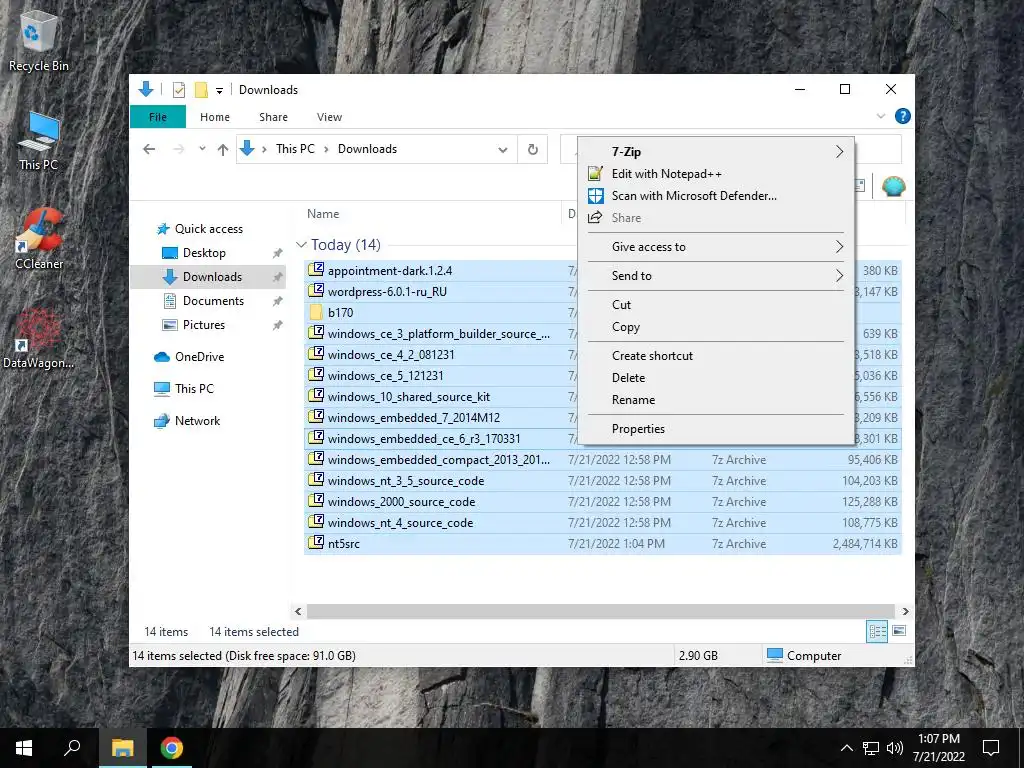Click the Properties quick access toolbar icon
Screen dimensions: 1024x768
[179, 90]
